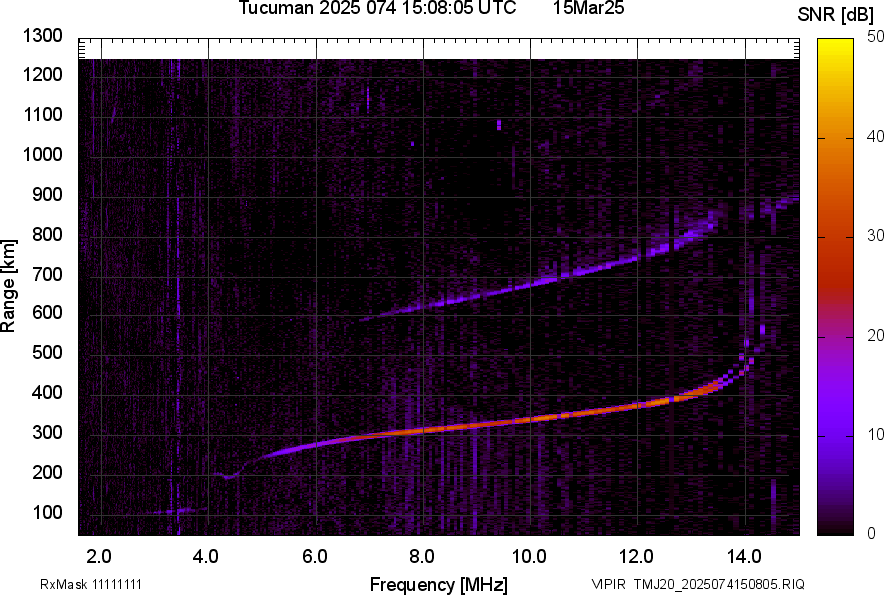Click the 8.0 frequency tick label
The width and height of the screenshot is (884, 595).
(422, 557)
